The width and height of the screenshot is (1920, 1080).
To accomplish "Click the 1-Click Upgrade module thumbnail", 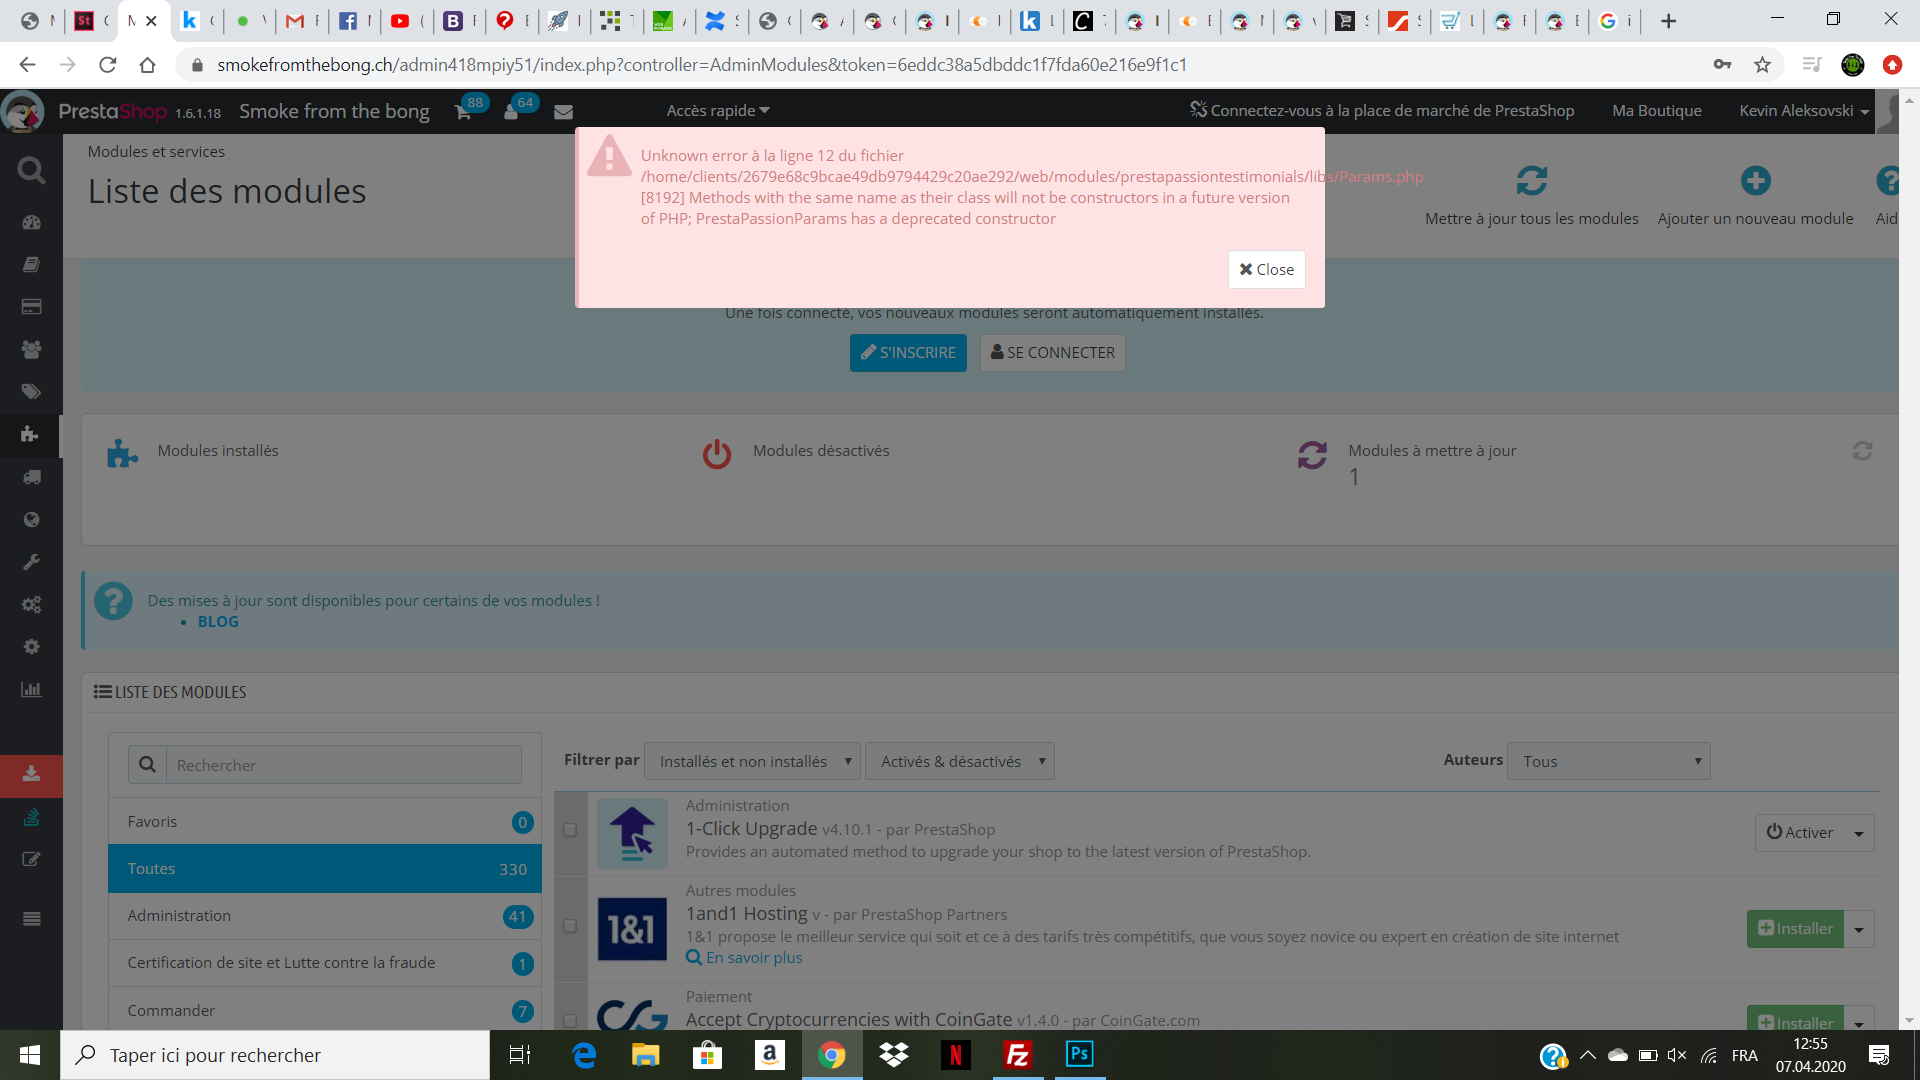I will [x=632, y=833].
